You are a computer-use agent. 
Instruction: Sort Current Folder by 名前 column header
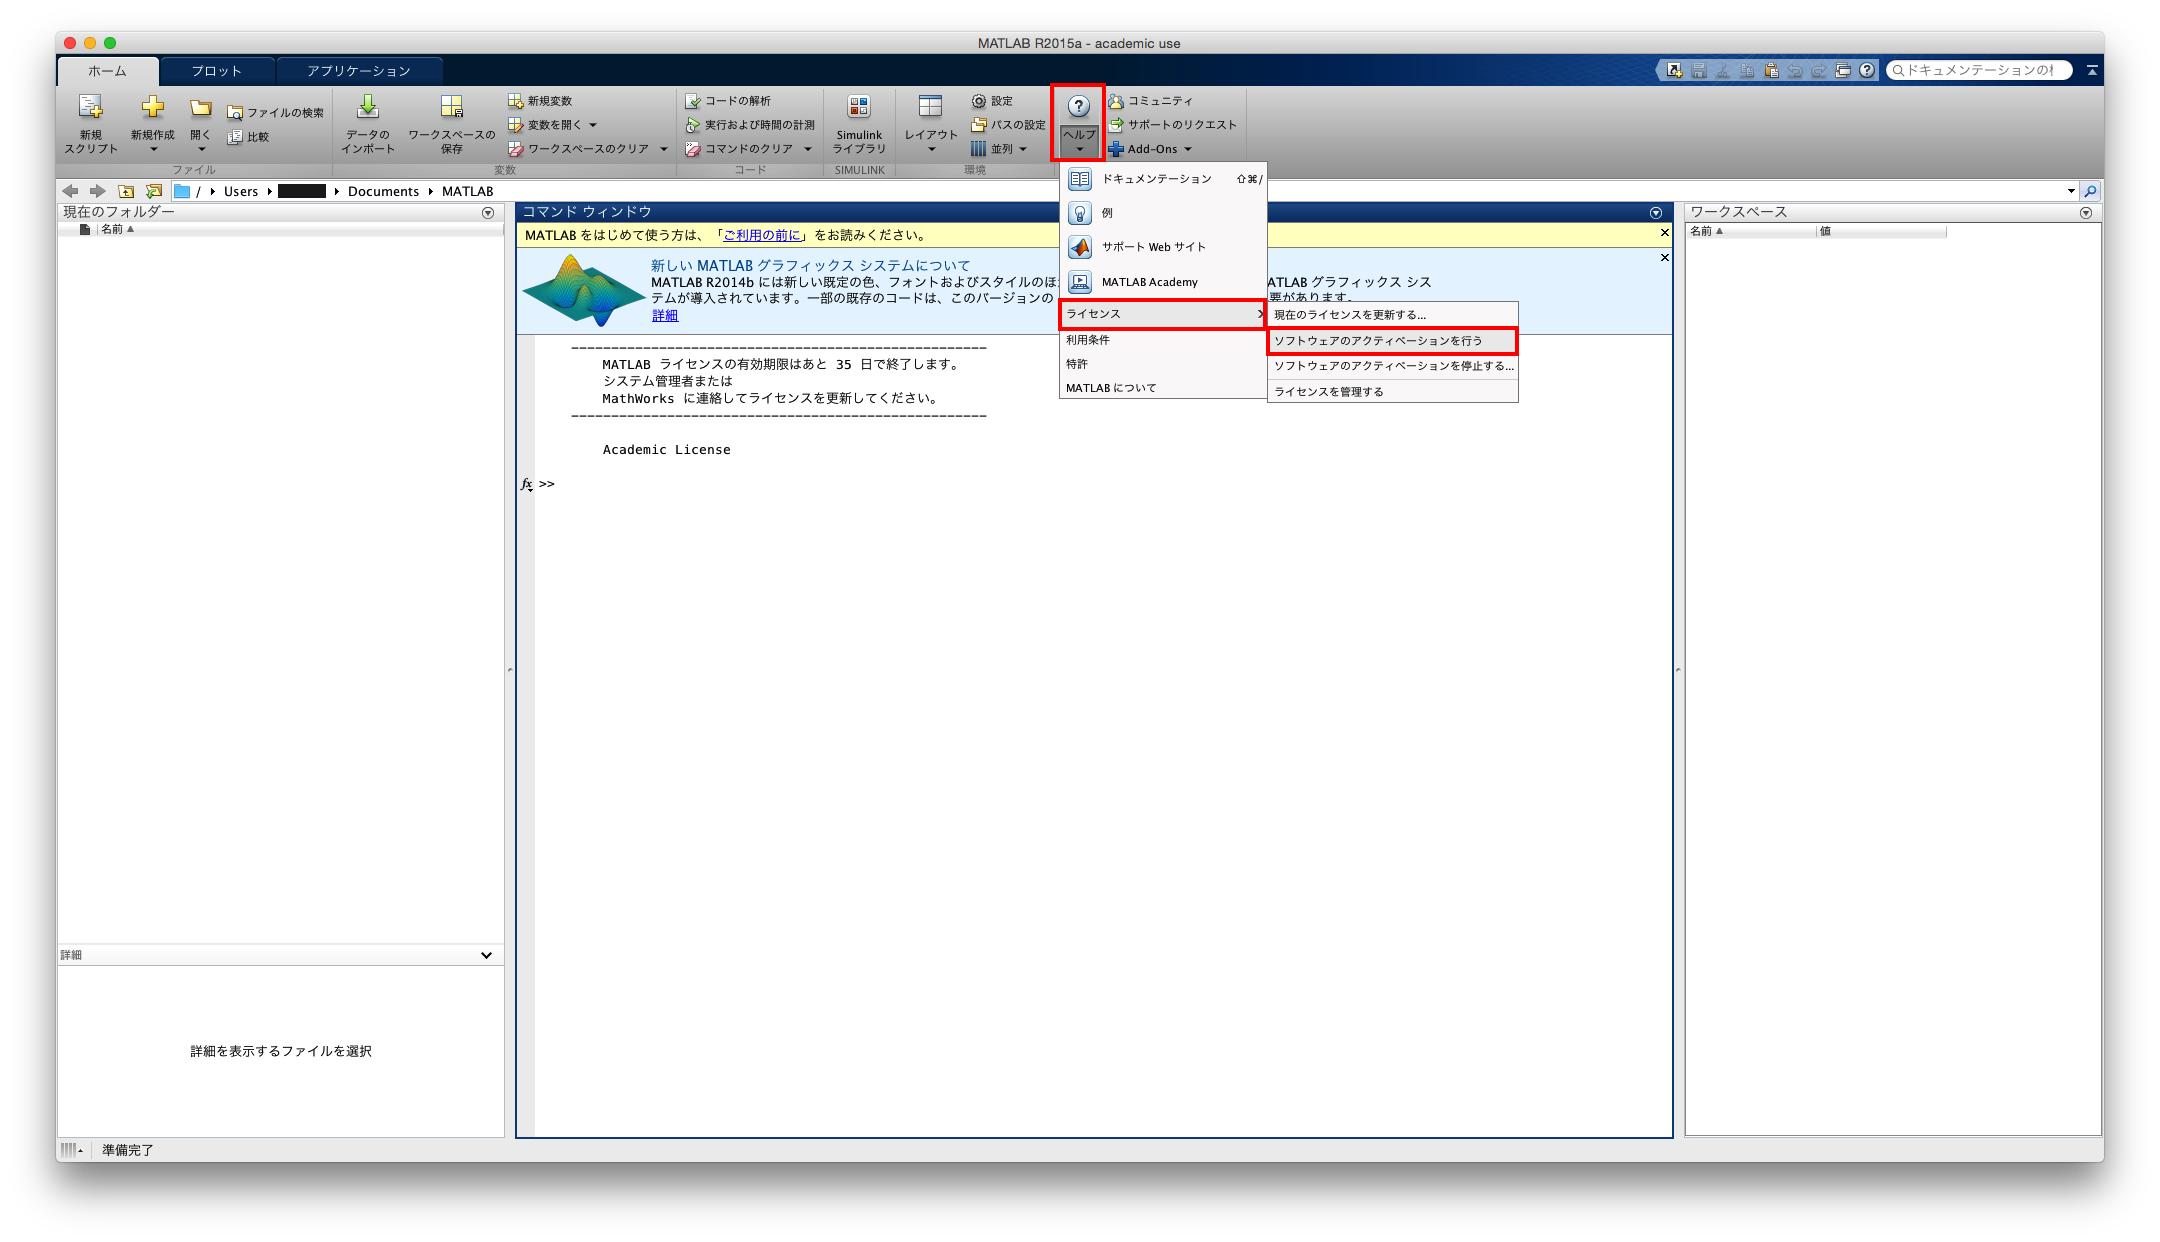click(112, 229)
